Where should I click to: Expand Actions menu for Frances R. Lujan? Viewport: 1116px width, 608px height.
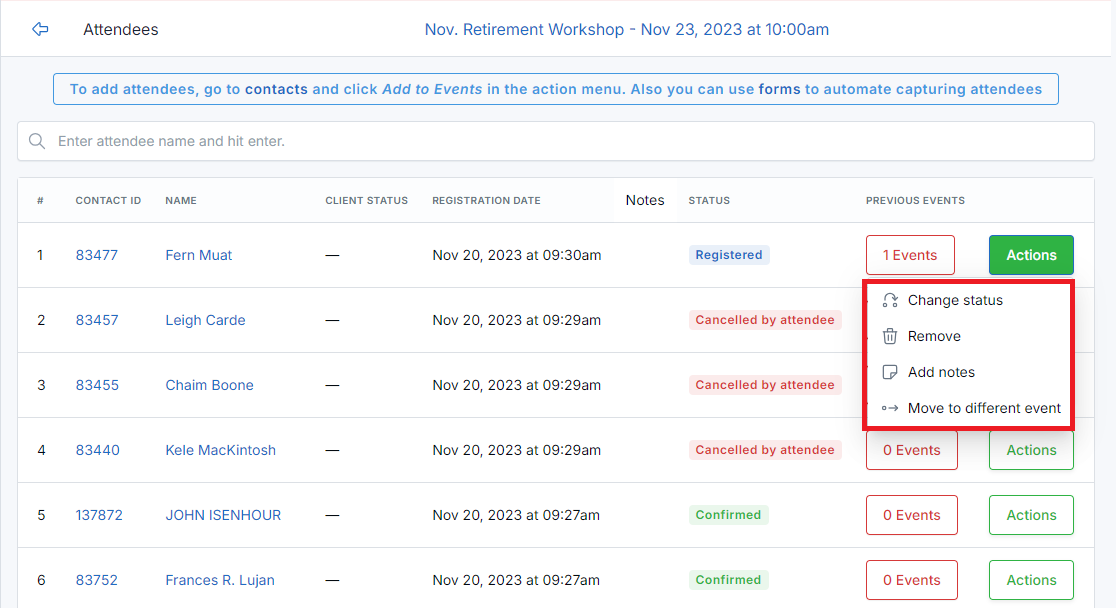tap(1031, 580)
